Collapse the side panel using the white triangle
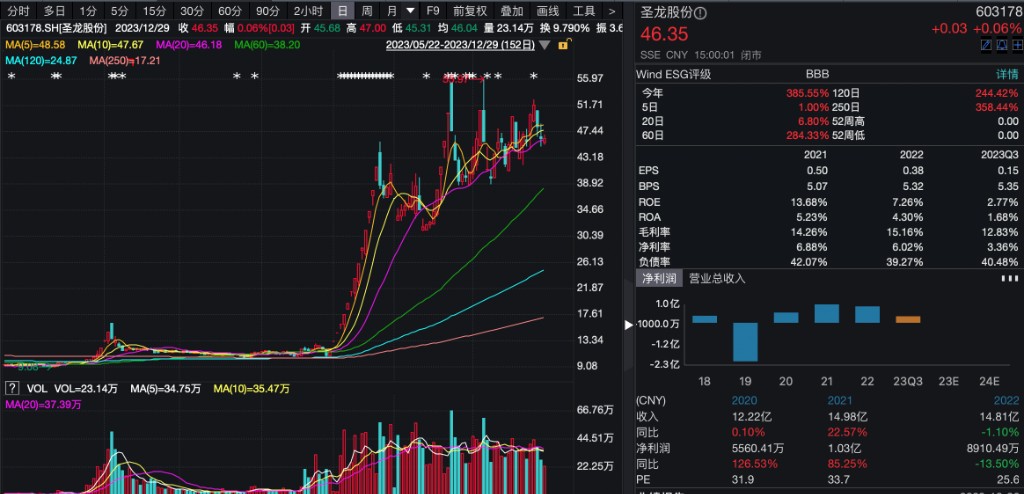The height and width of the screenshot is (494, 1024). 628,324
